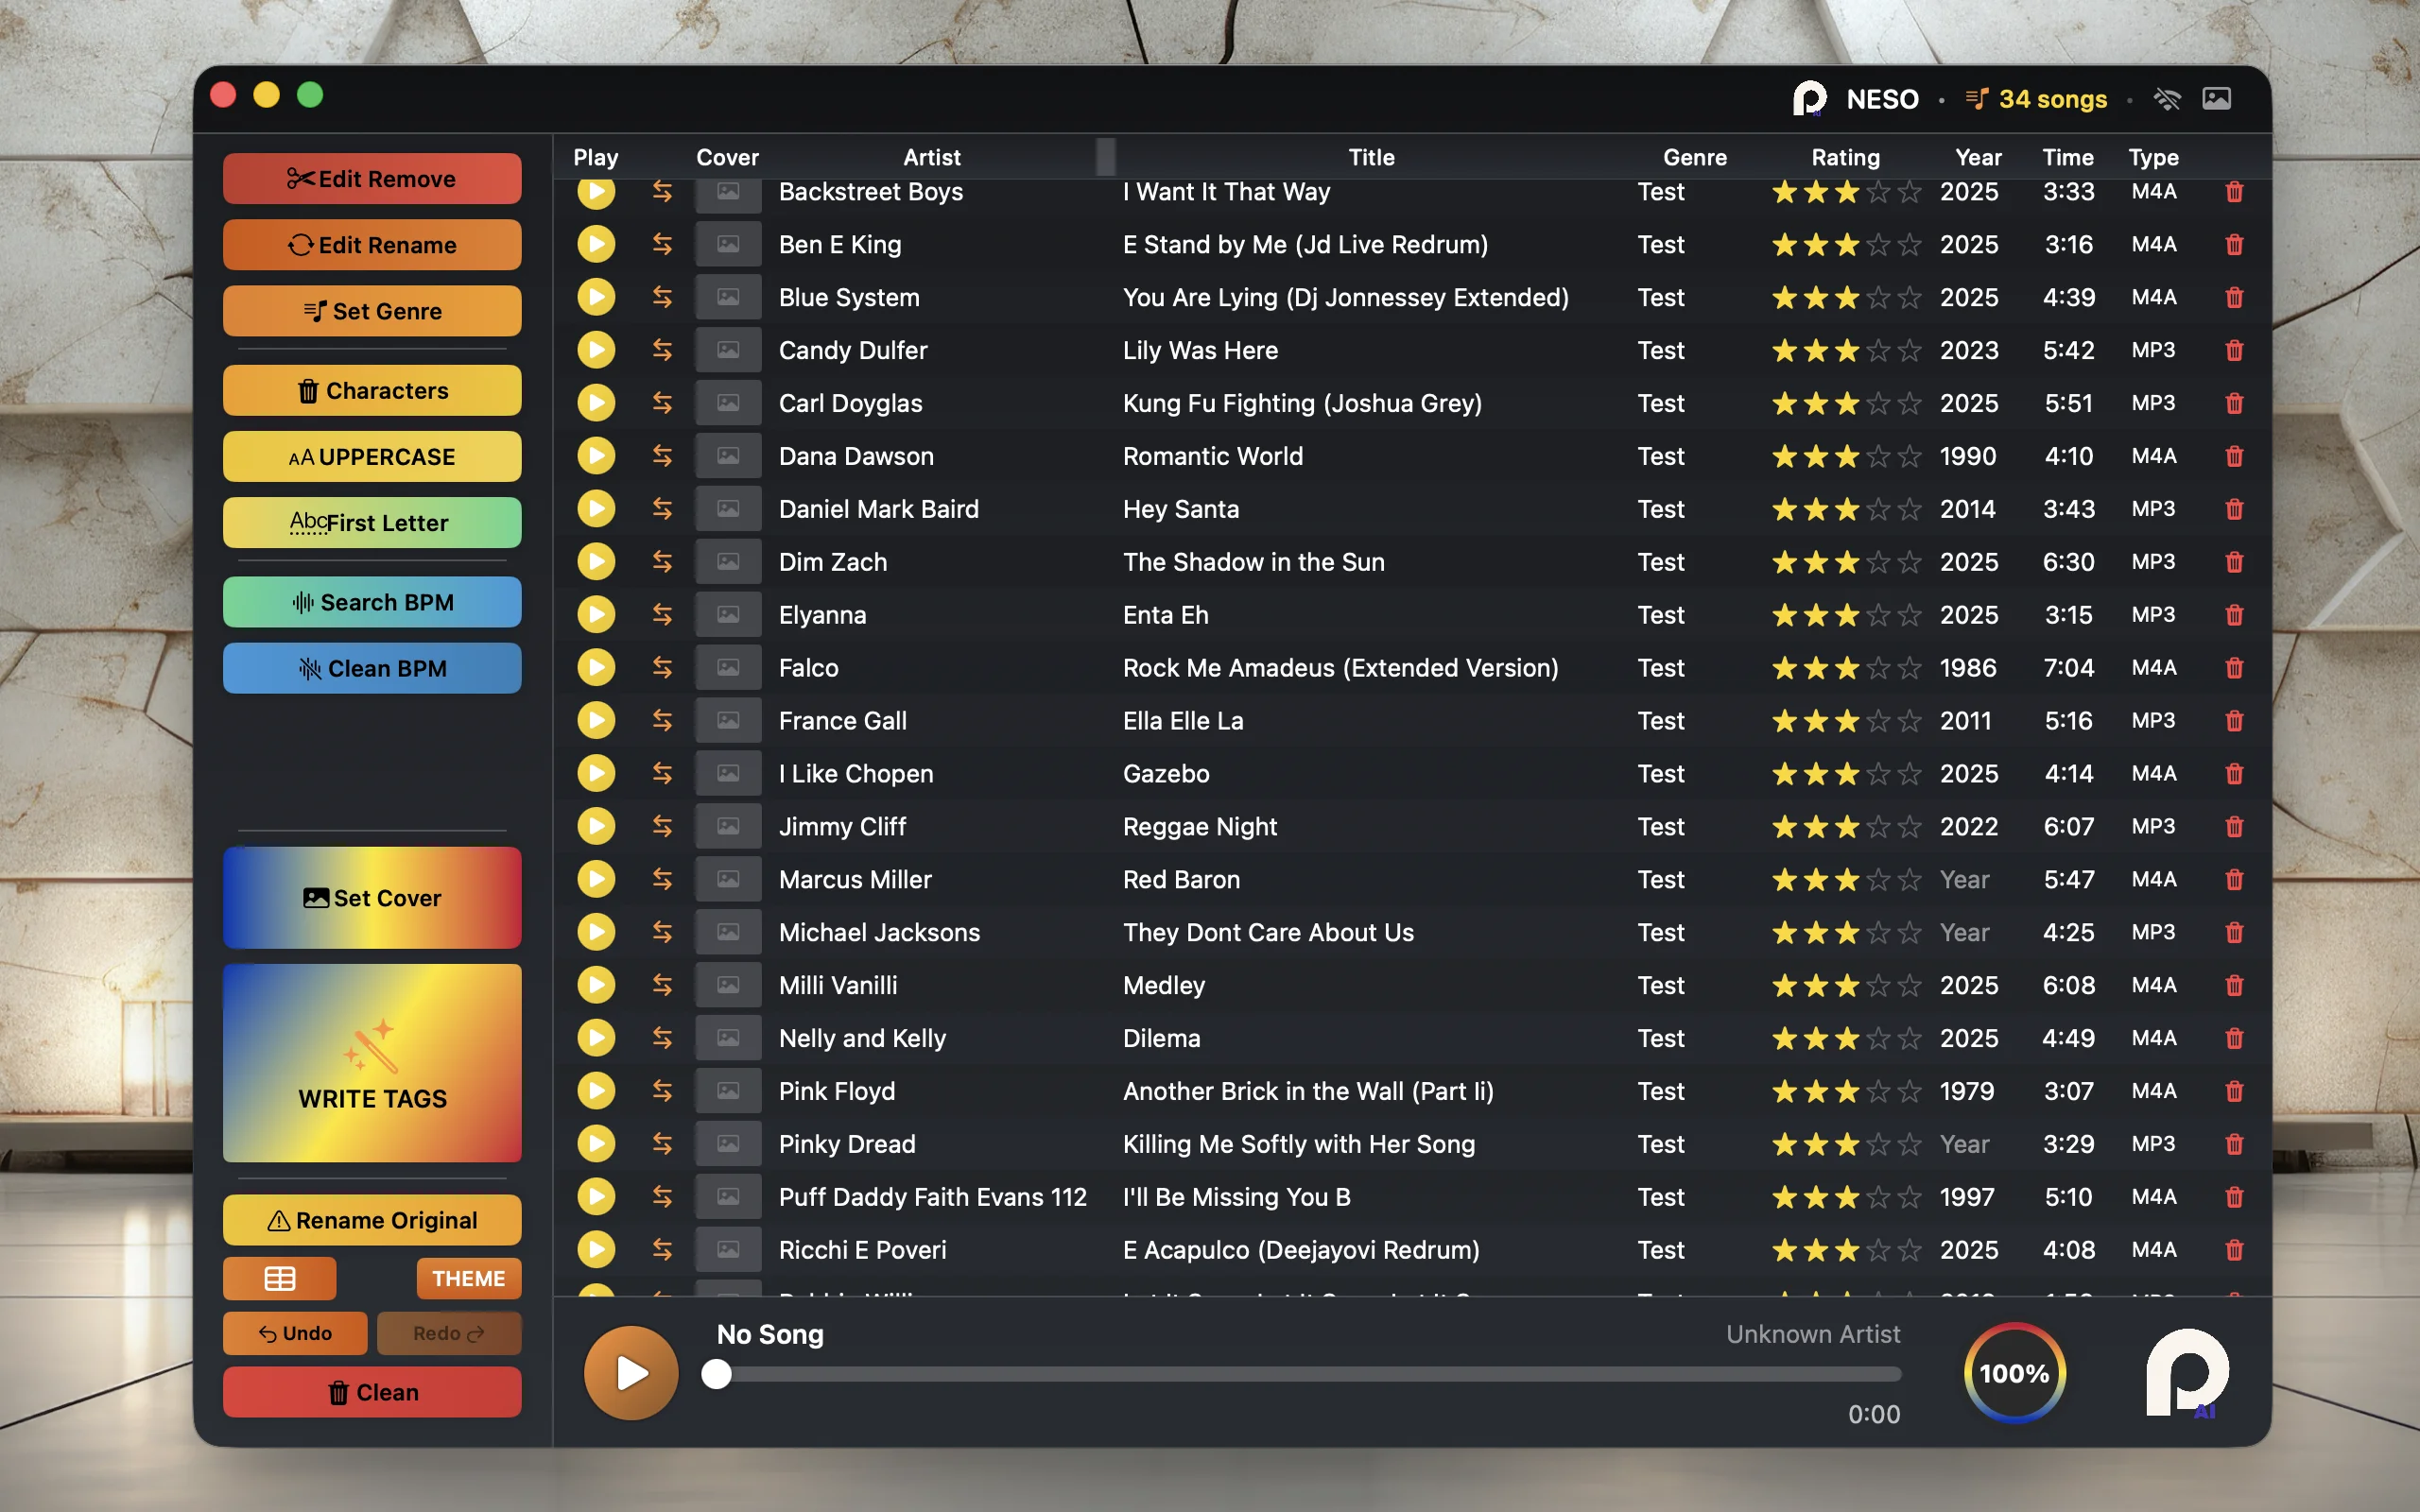Click cover placeholder for Pink Floyd
Viewport: 2420px width, 1512px height.
click(x=728, y=1091)
